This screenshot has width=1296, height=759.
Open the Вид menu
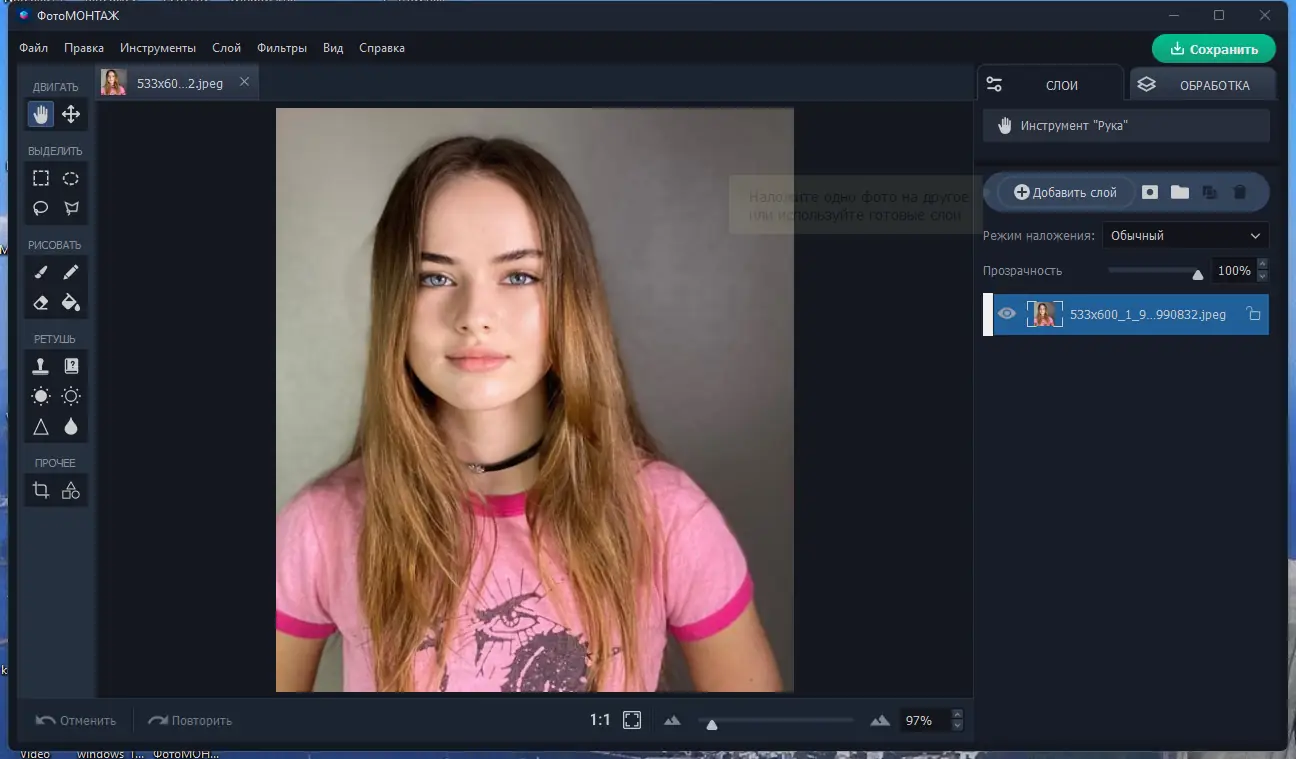(333, 48)
